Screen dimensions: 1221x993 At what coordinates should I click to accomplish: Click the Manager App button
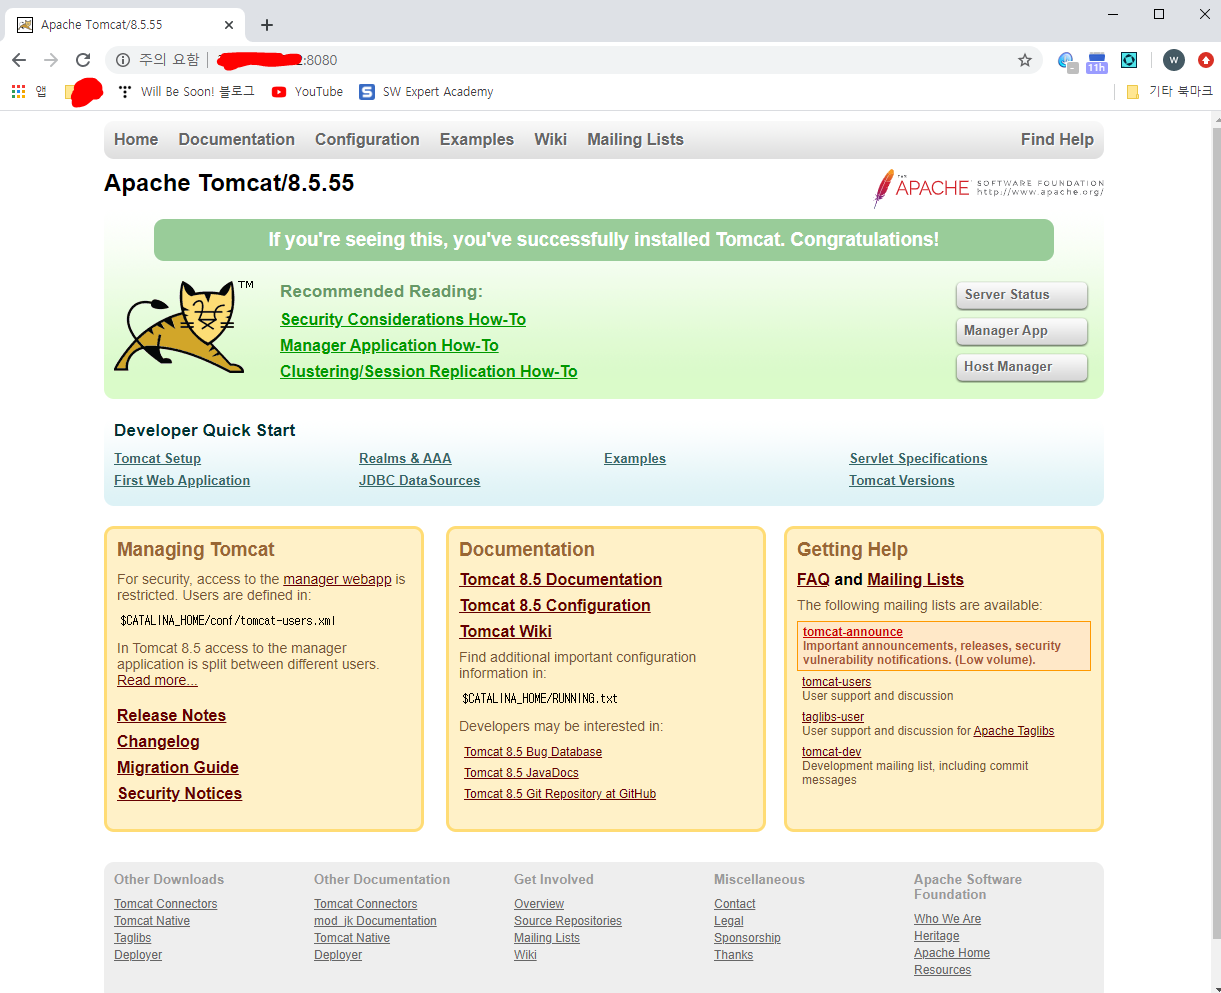tap(1021, 331)
